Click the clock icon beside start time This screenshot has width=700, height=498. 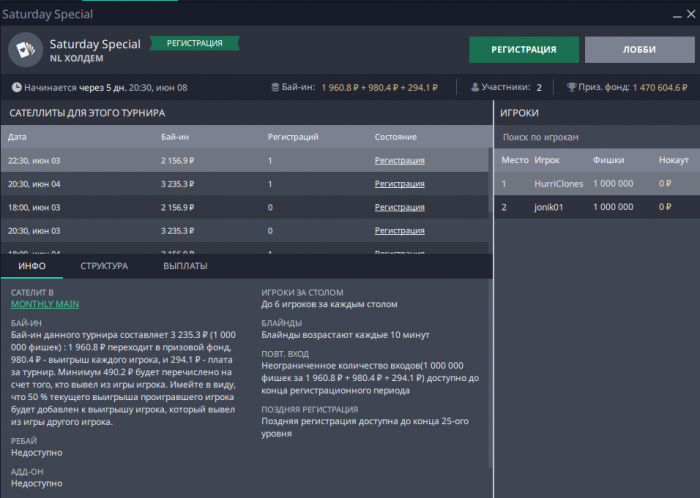pyautogui.click(x=15, y=88)
